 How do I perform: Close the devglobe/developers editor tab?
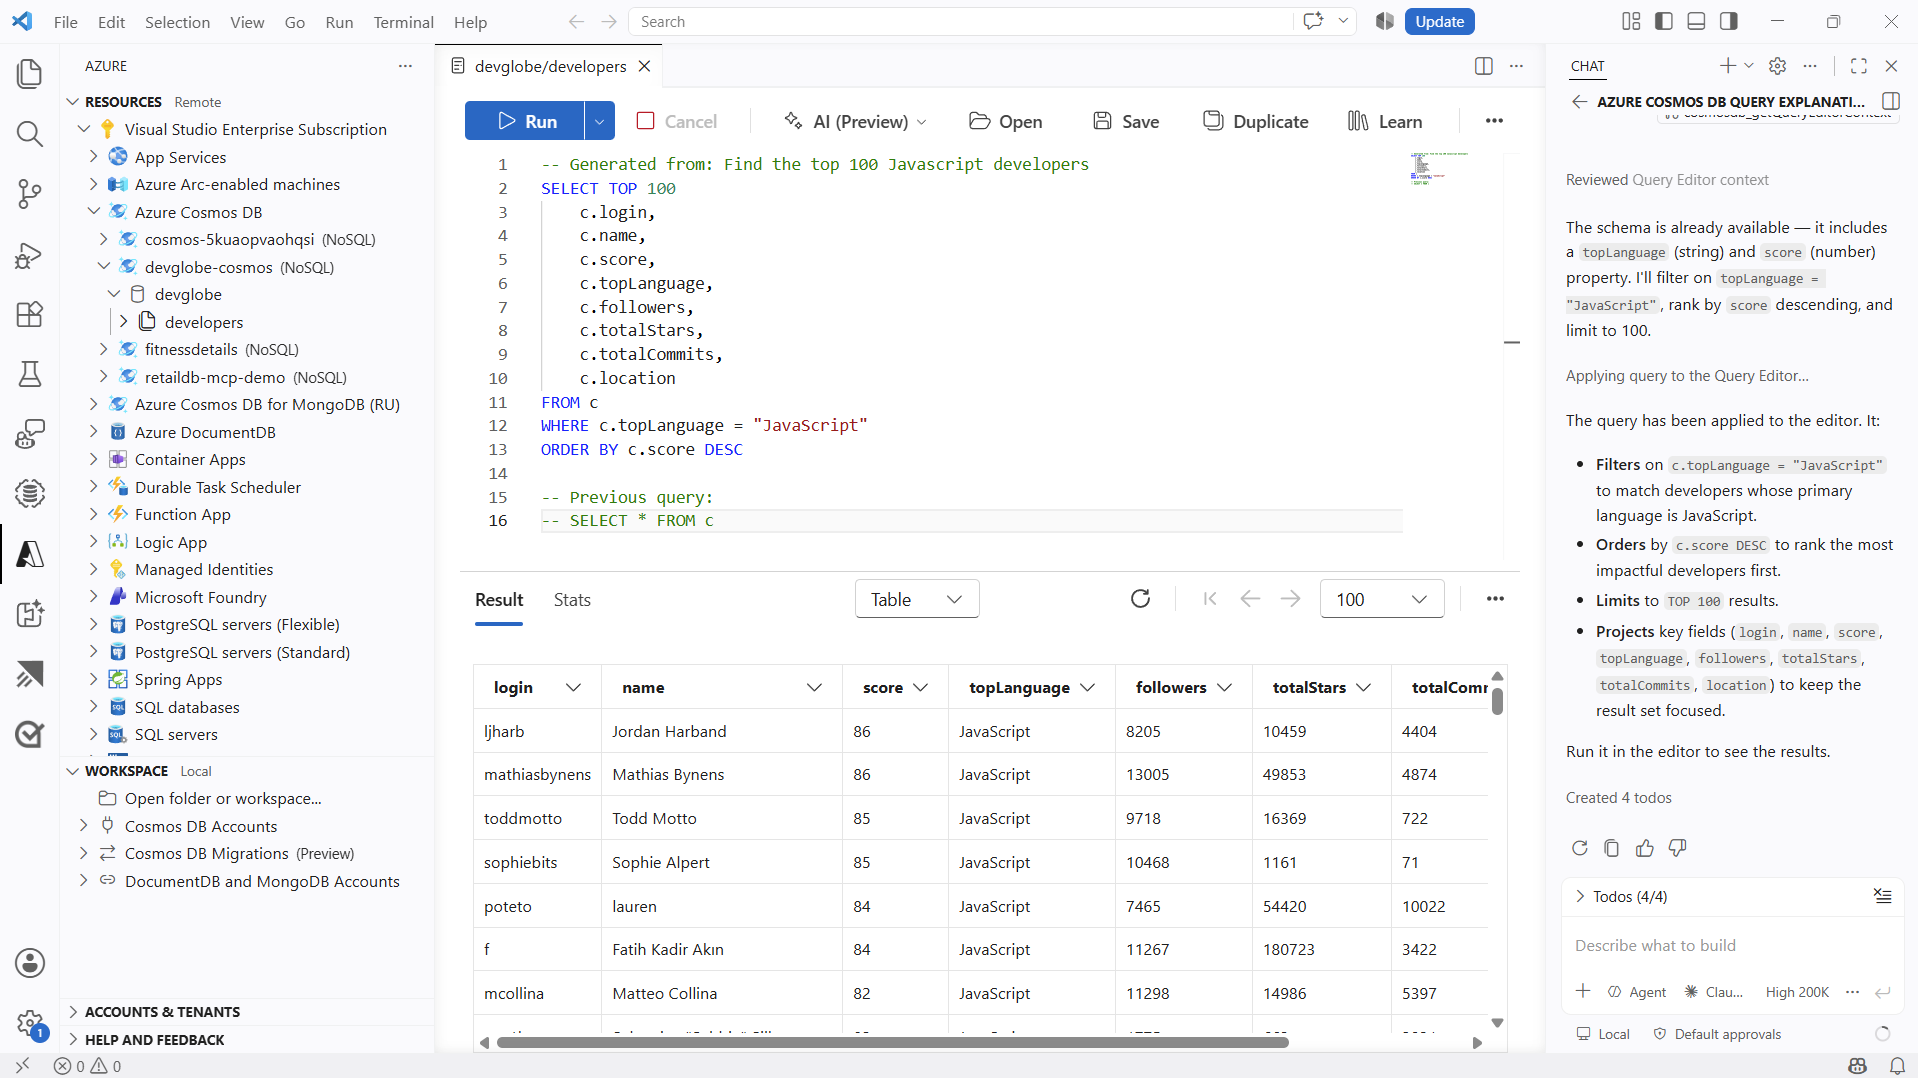[645, 66]
